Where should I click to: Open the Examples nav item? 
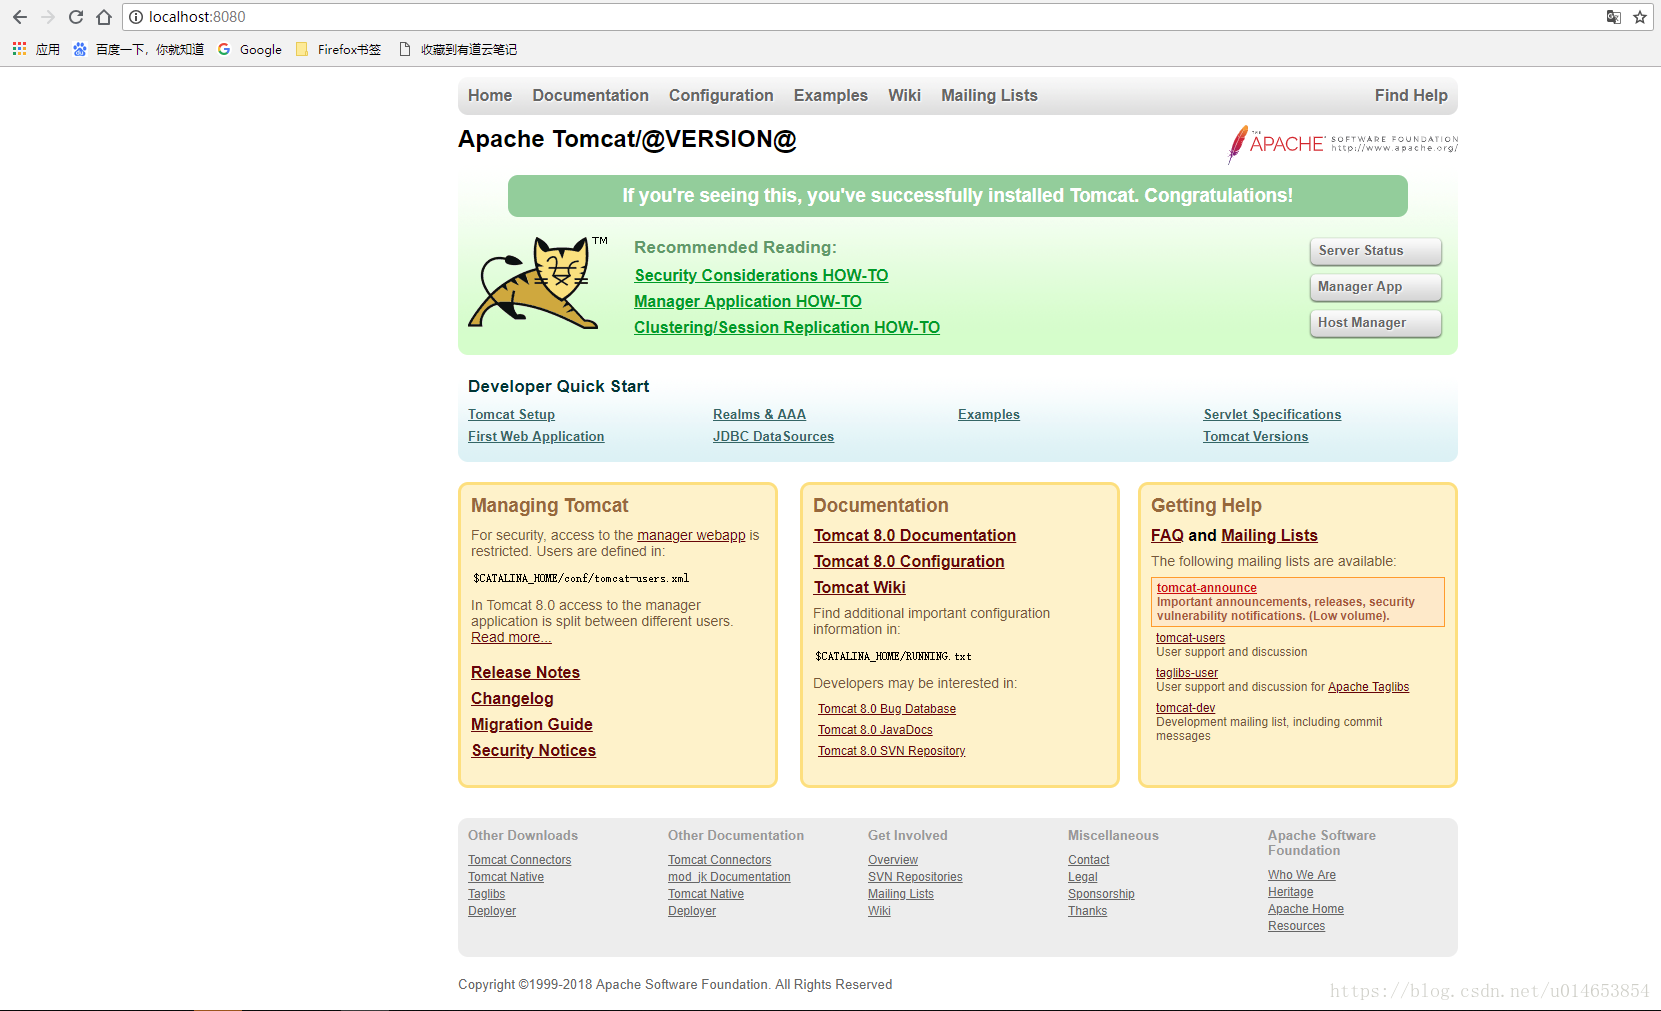click(831, 95)
